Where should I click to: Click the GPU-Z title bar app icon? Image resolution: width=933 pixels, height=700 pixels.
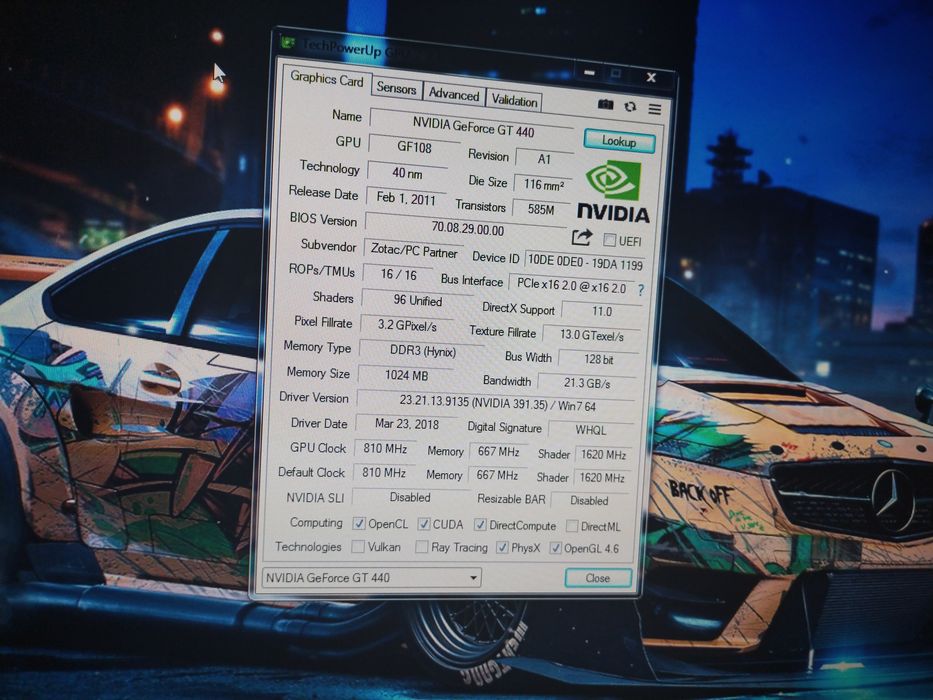click(x=288, y=43)
